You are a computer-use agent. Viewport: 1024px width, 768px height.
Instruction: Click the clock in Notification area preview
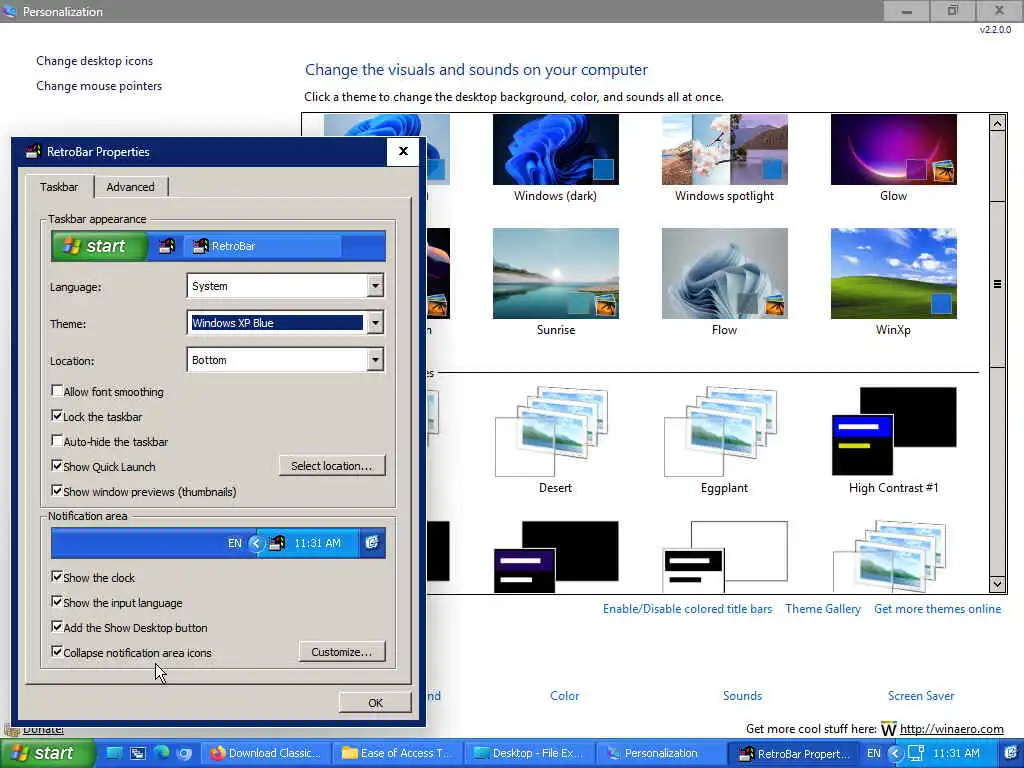click(317, 543)
